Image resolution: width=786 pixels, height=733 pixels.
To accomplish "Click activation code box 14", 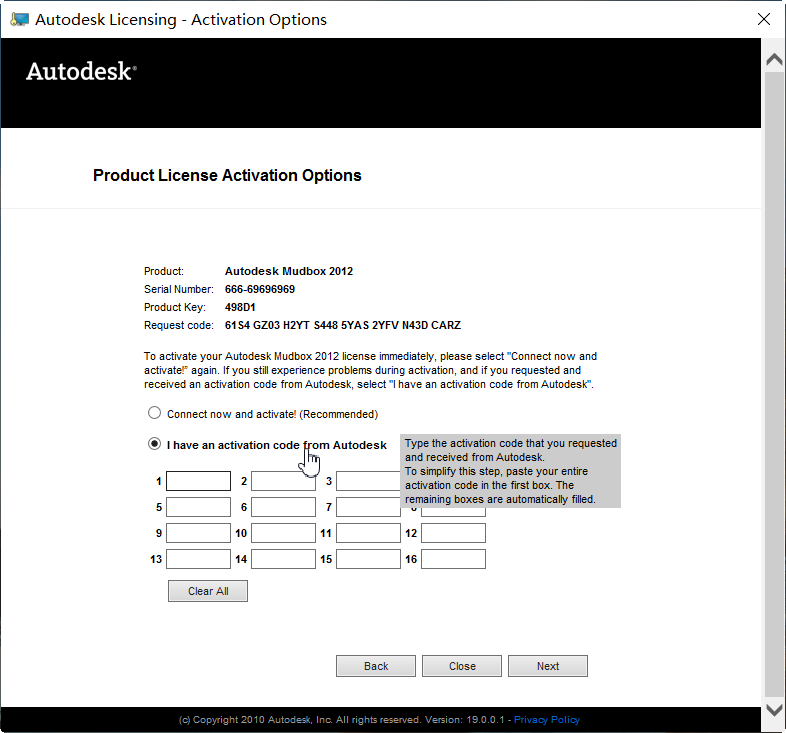I will 283,559.
